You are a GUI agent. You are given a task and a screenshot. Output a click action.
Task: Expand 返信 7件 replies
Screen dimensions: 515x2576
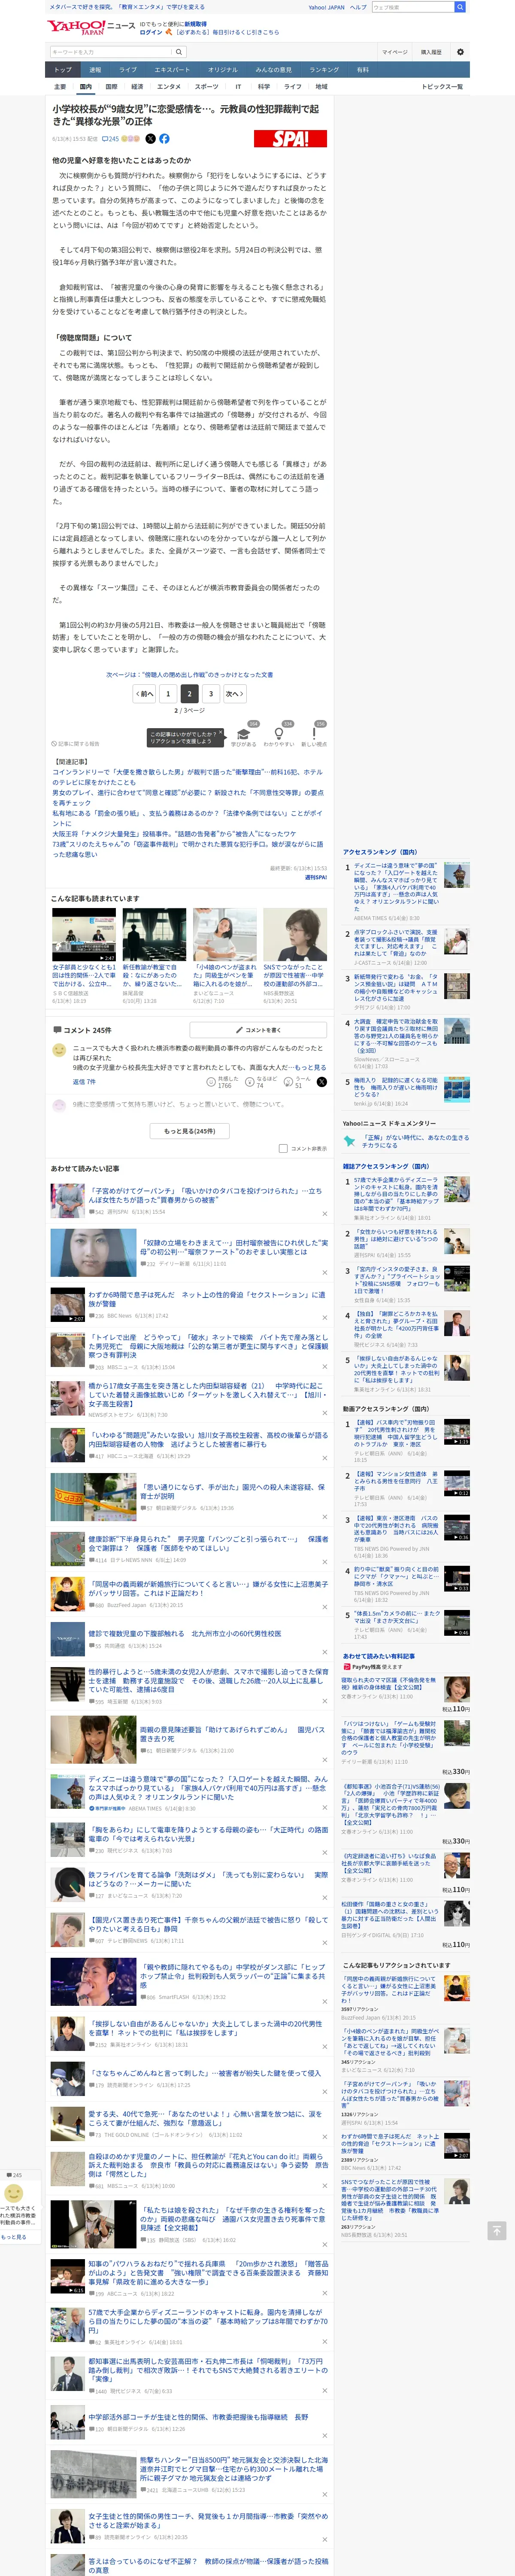point(84,1082)
